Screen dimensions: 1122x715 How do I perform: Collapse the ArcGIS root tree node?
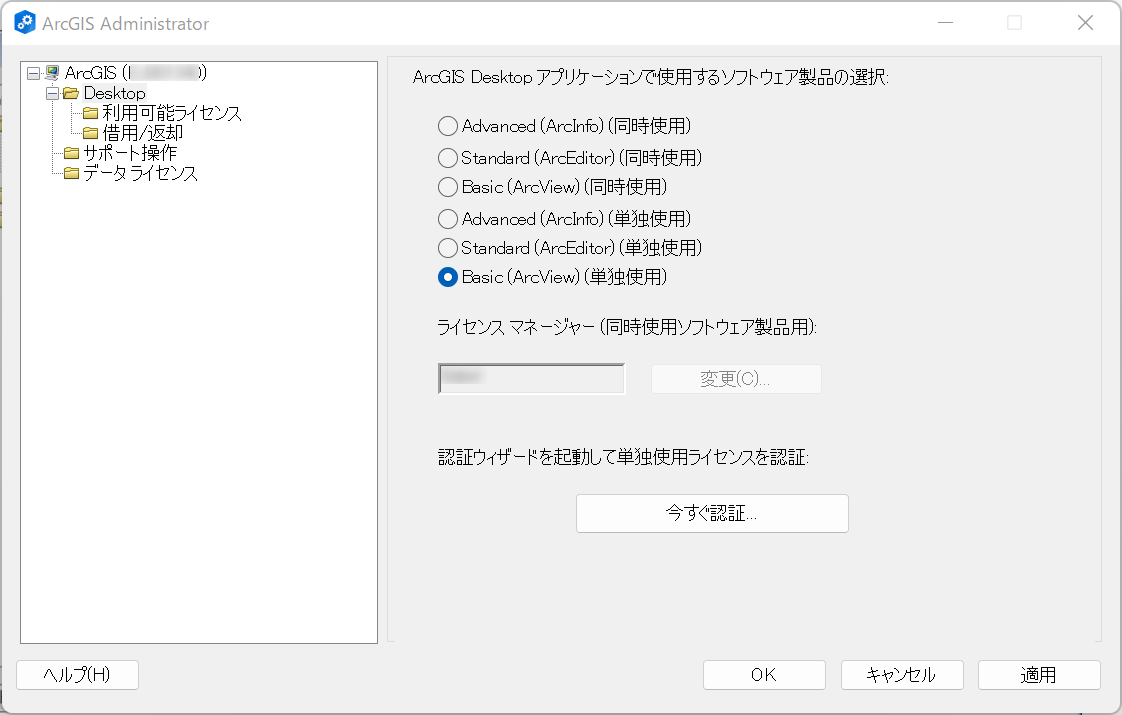click(34, 73)
